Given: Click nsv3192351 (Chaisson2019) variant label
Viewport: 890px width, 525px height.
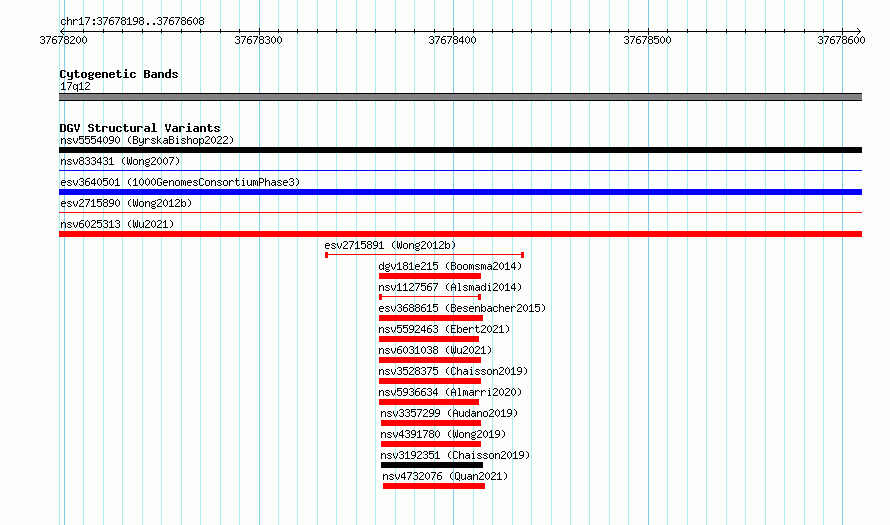Looking at the screenshot, I should (x=455, y=455).
